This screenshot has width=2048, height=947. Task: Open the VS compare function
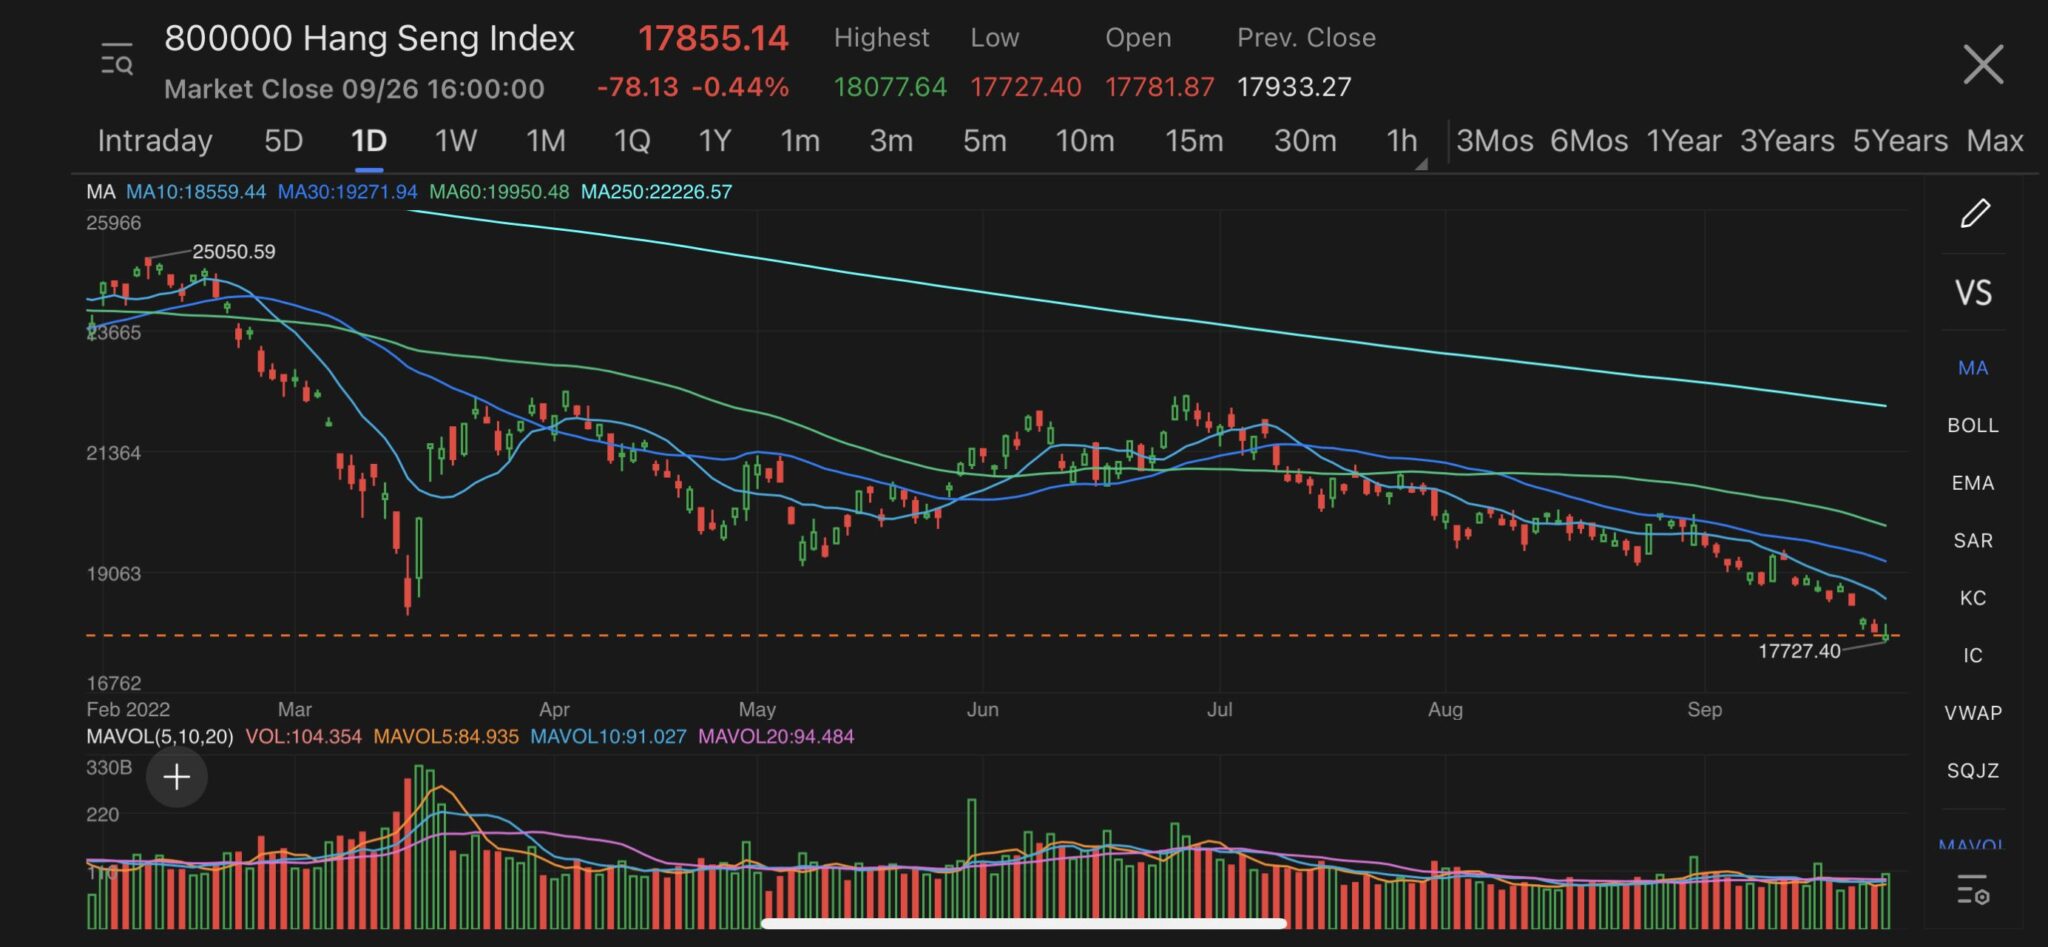(x=1973, y=293)
